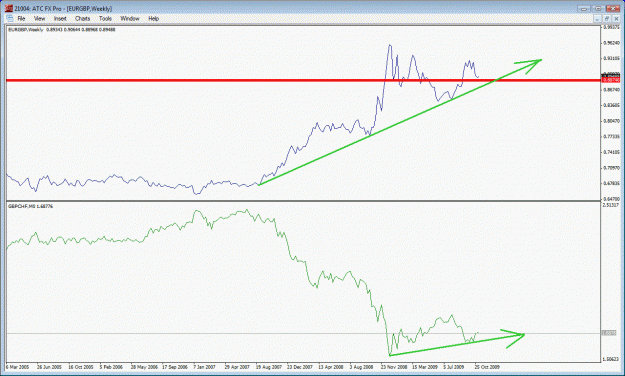Minimize the ATC FX Pro main window
Viewport: 625px width, 376px height.
pyautogui.click(x=584, y=8)
